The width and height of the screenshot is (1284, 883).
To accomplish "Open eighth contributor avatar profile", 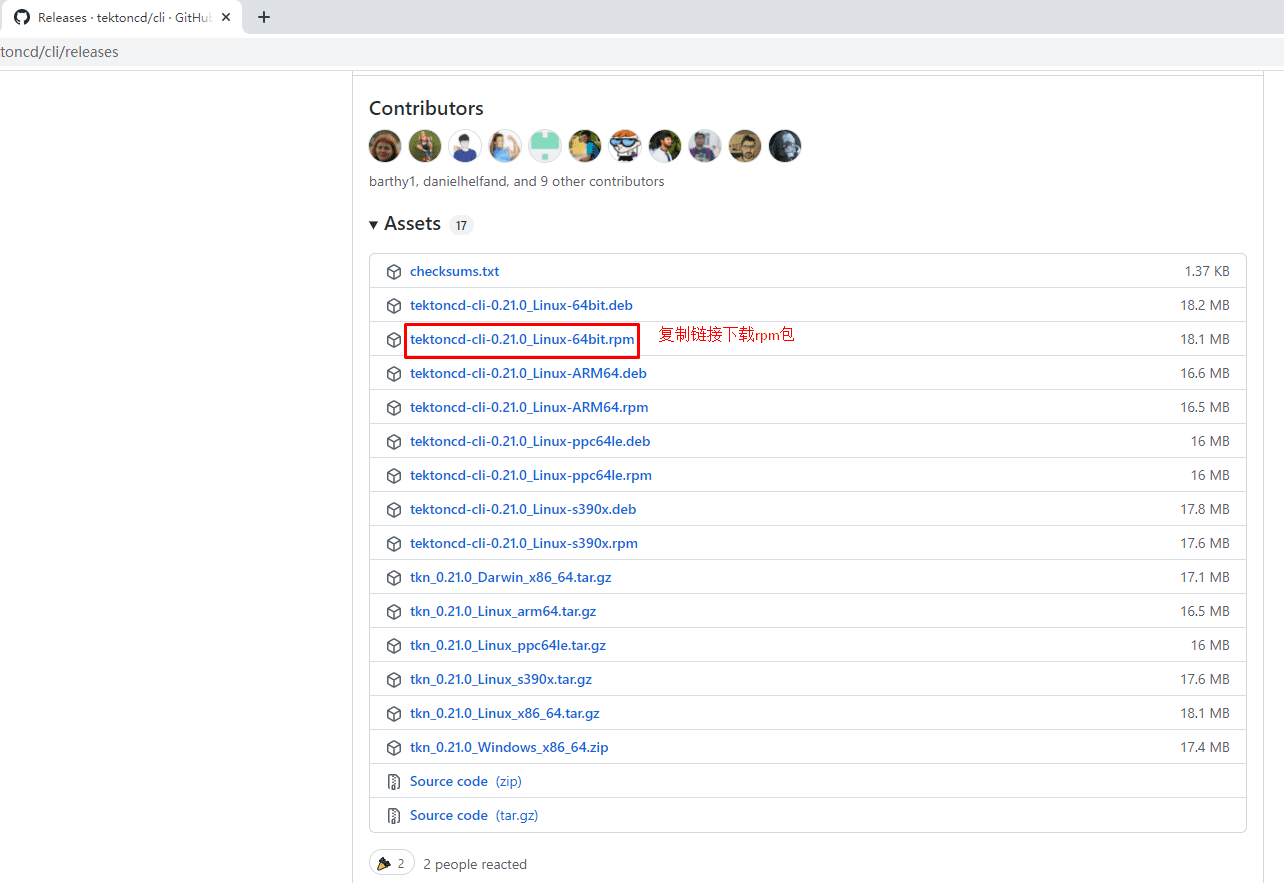I will point(665,146).
